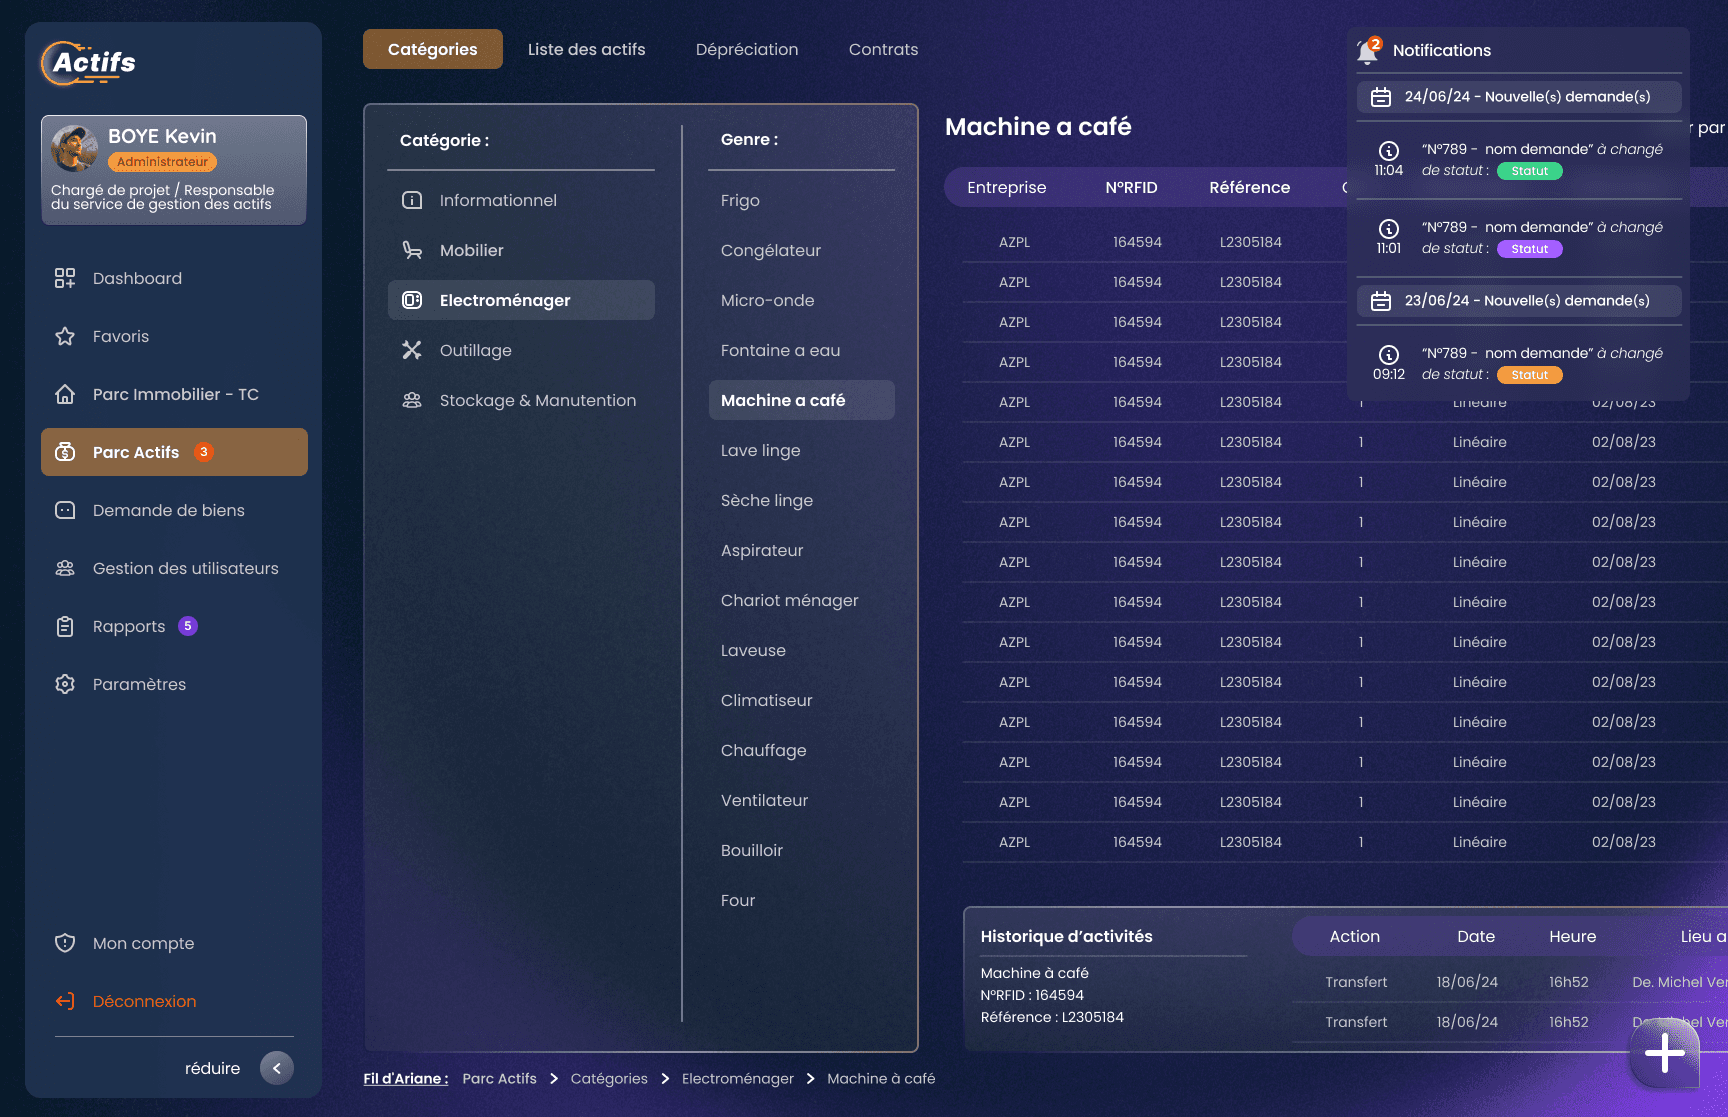Open Gestion des utilisateurs
The height and width of the screenshot is (1117, 1728).
pos(185,568)
